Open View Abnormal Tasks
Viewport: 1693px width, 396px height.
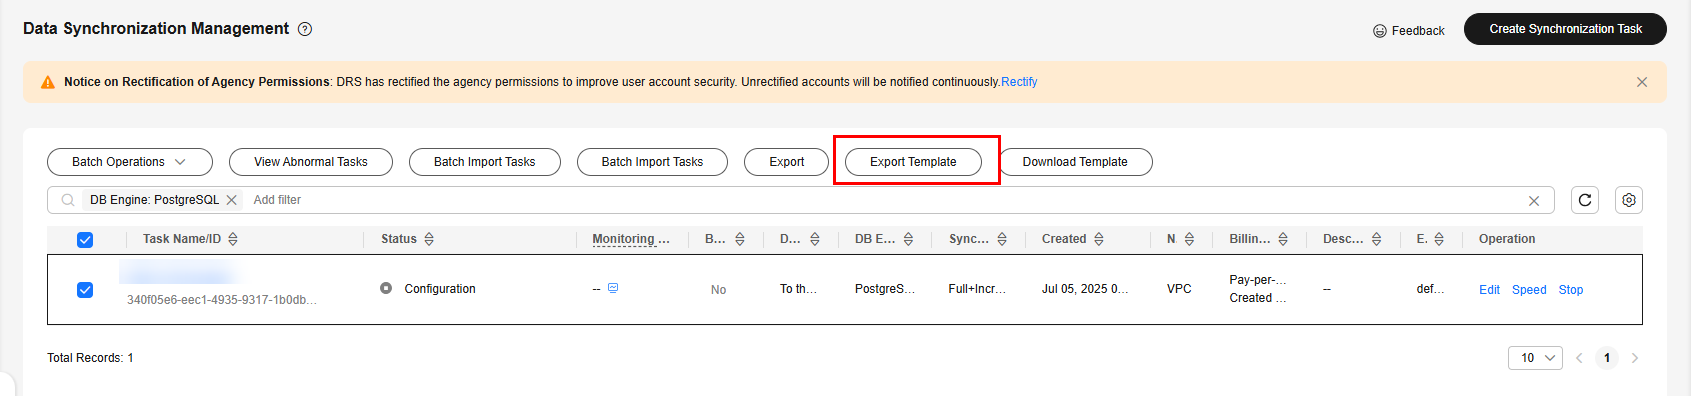point(311,162)
